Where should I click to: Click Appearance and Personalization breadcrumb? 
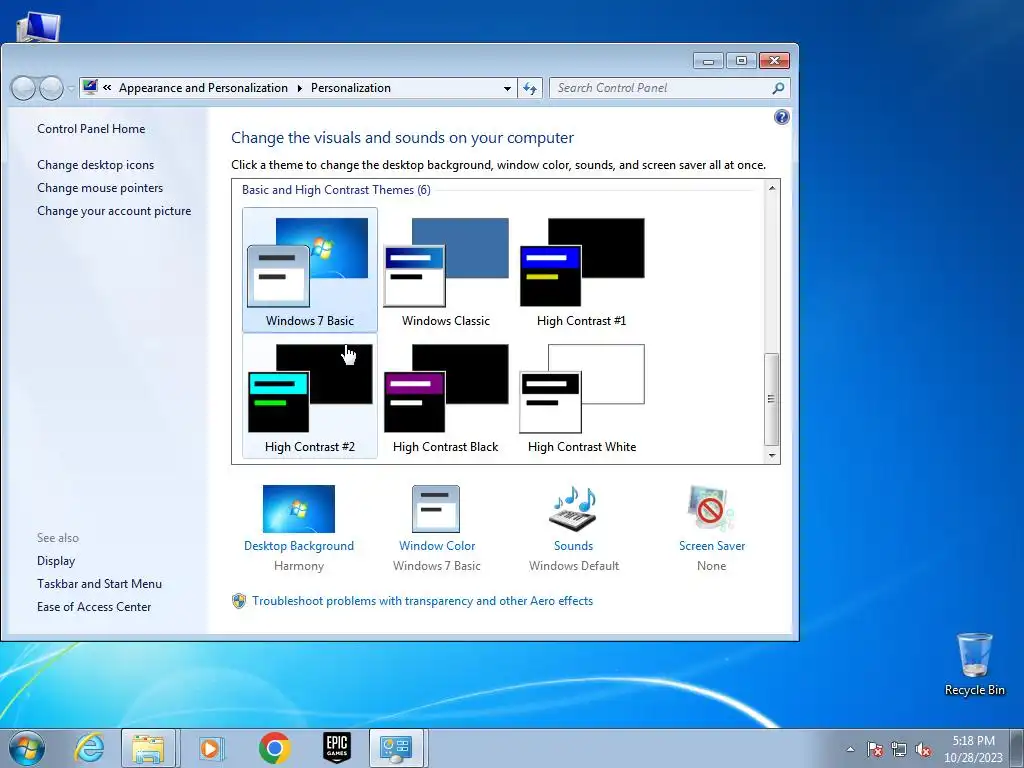point(203,88)
